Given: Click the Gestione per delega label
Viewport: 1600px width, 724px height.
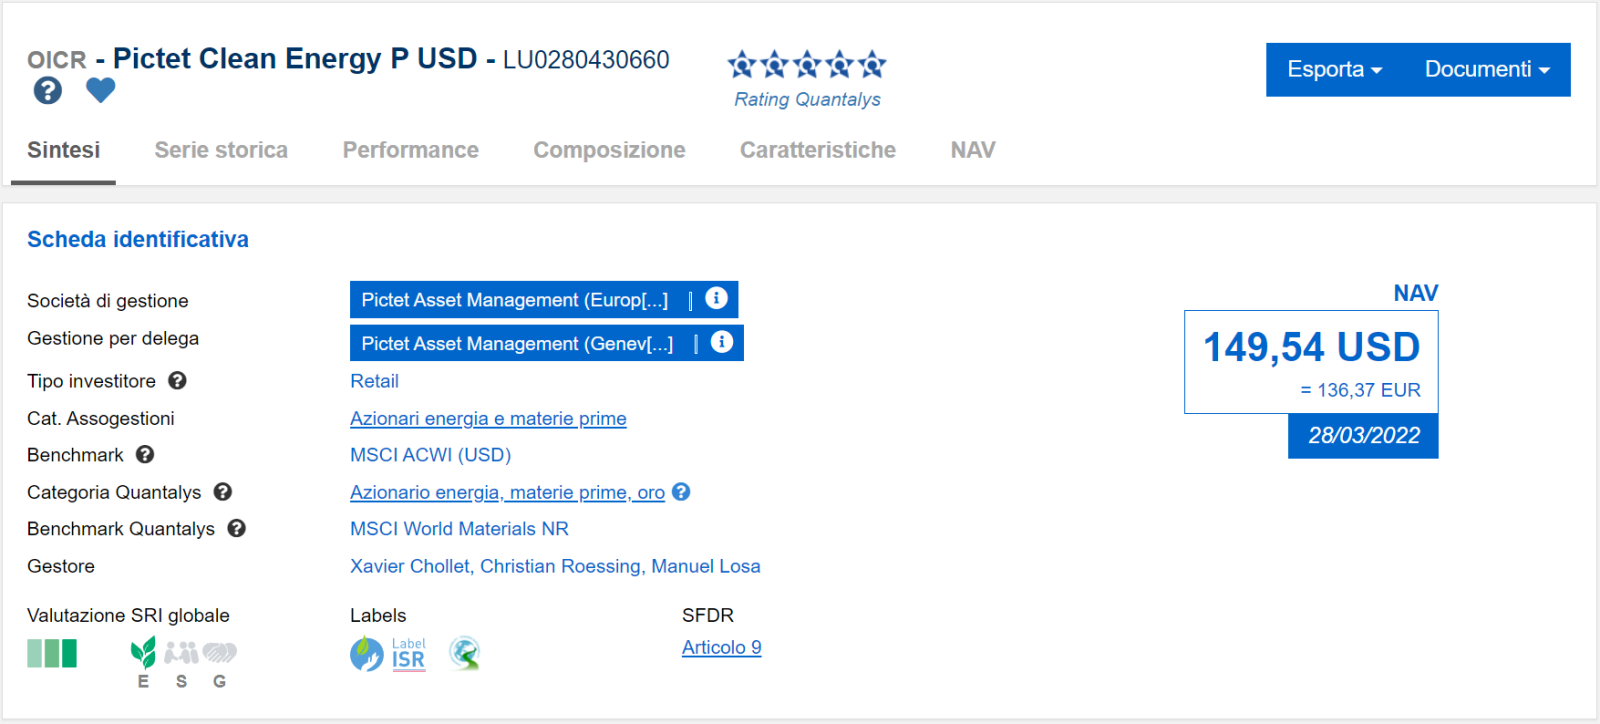Looking at the screenshot, I should click(x=113, y=339).
